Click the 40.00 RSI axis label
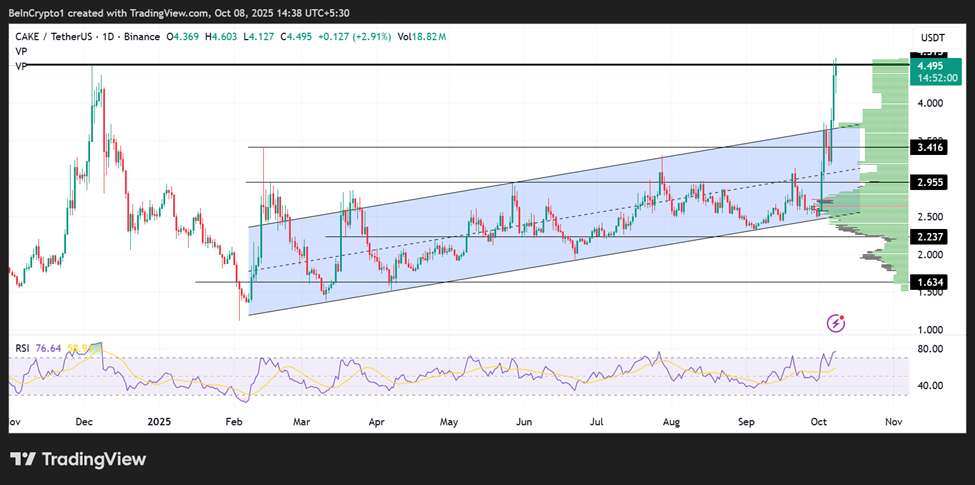 (931, 386)
